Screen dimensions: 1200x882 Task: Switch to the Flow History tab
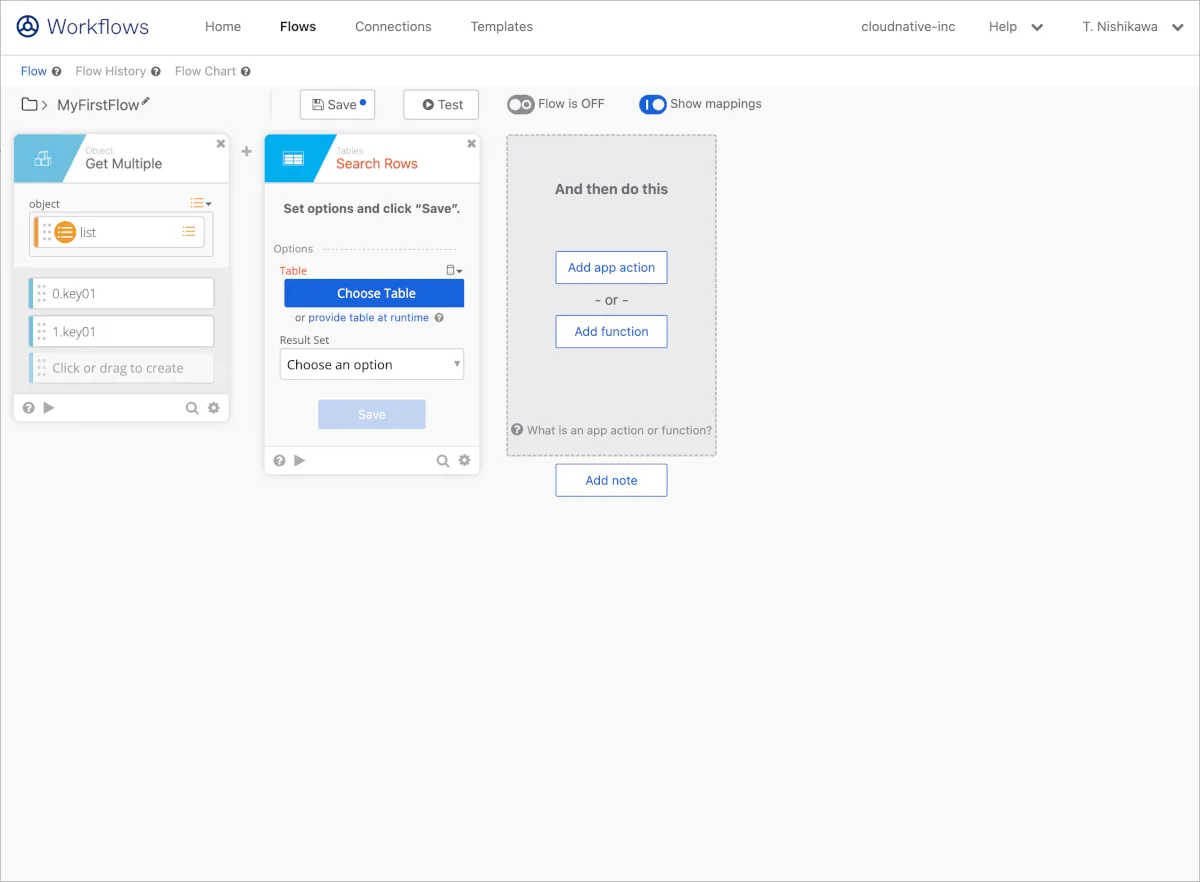coord(111,71)
